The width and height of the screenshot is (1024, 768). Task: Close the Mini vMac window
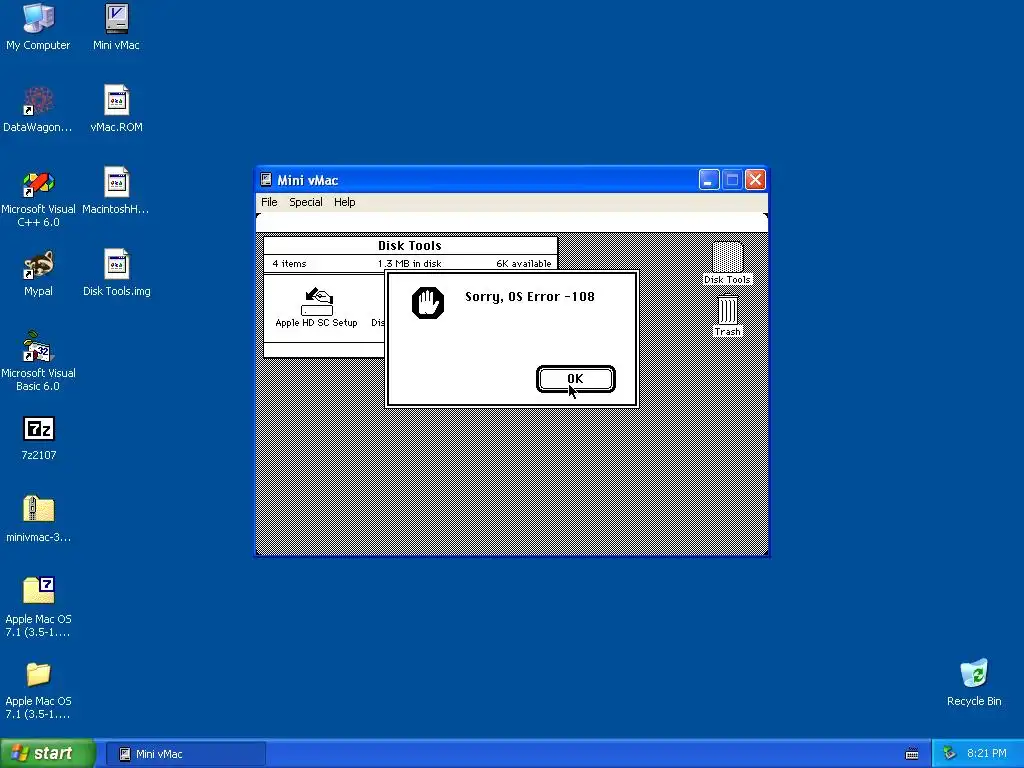[x=756, y=180]
